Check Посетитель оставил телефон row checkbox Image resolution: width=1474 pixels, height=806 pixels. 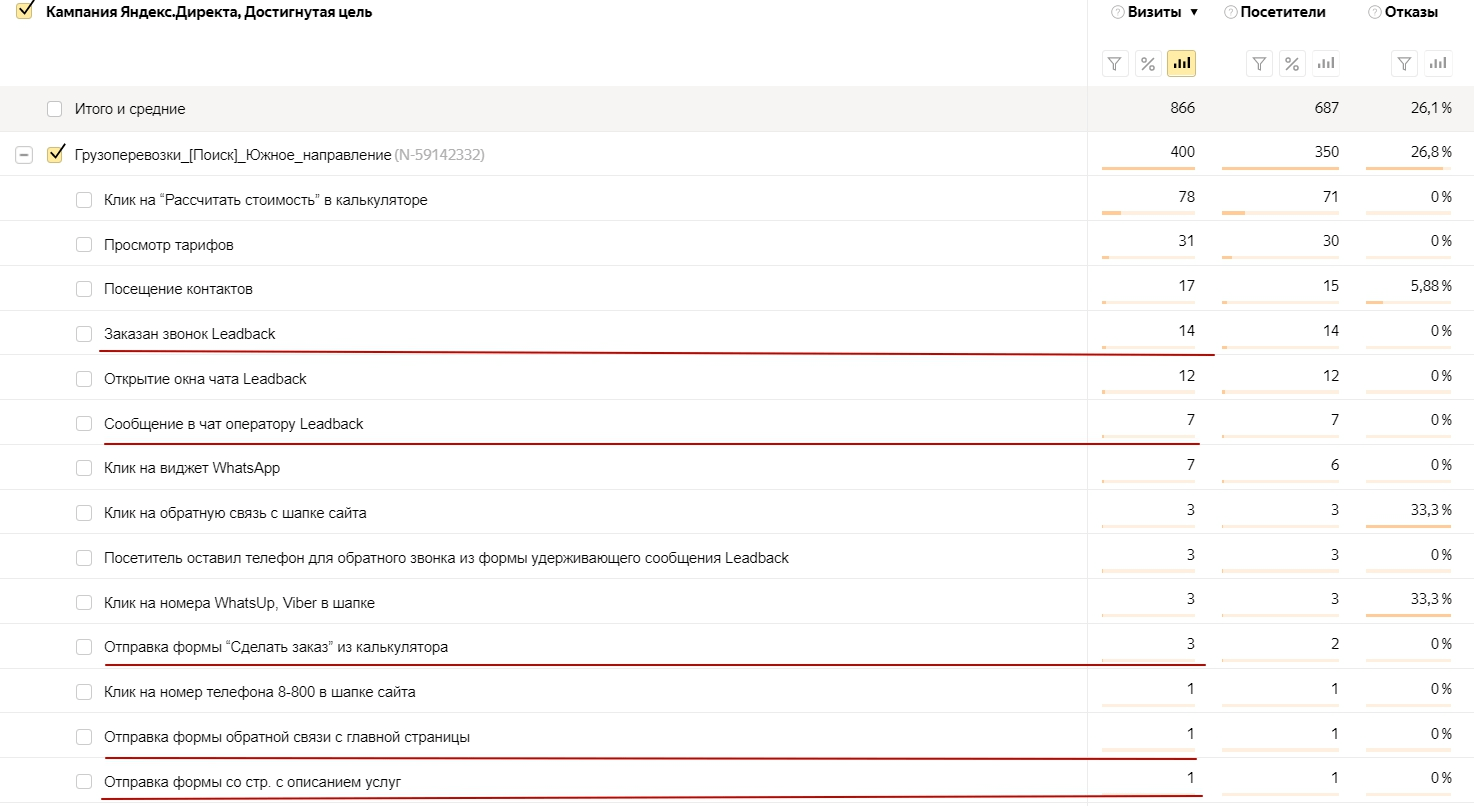click(x=84, y=558)
